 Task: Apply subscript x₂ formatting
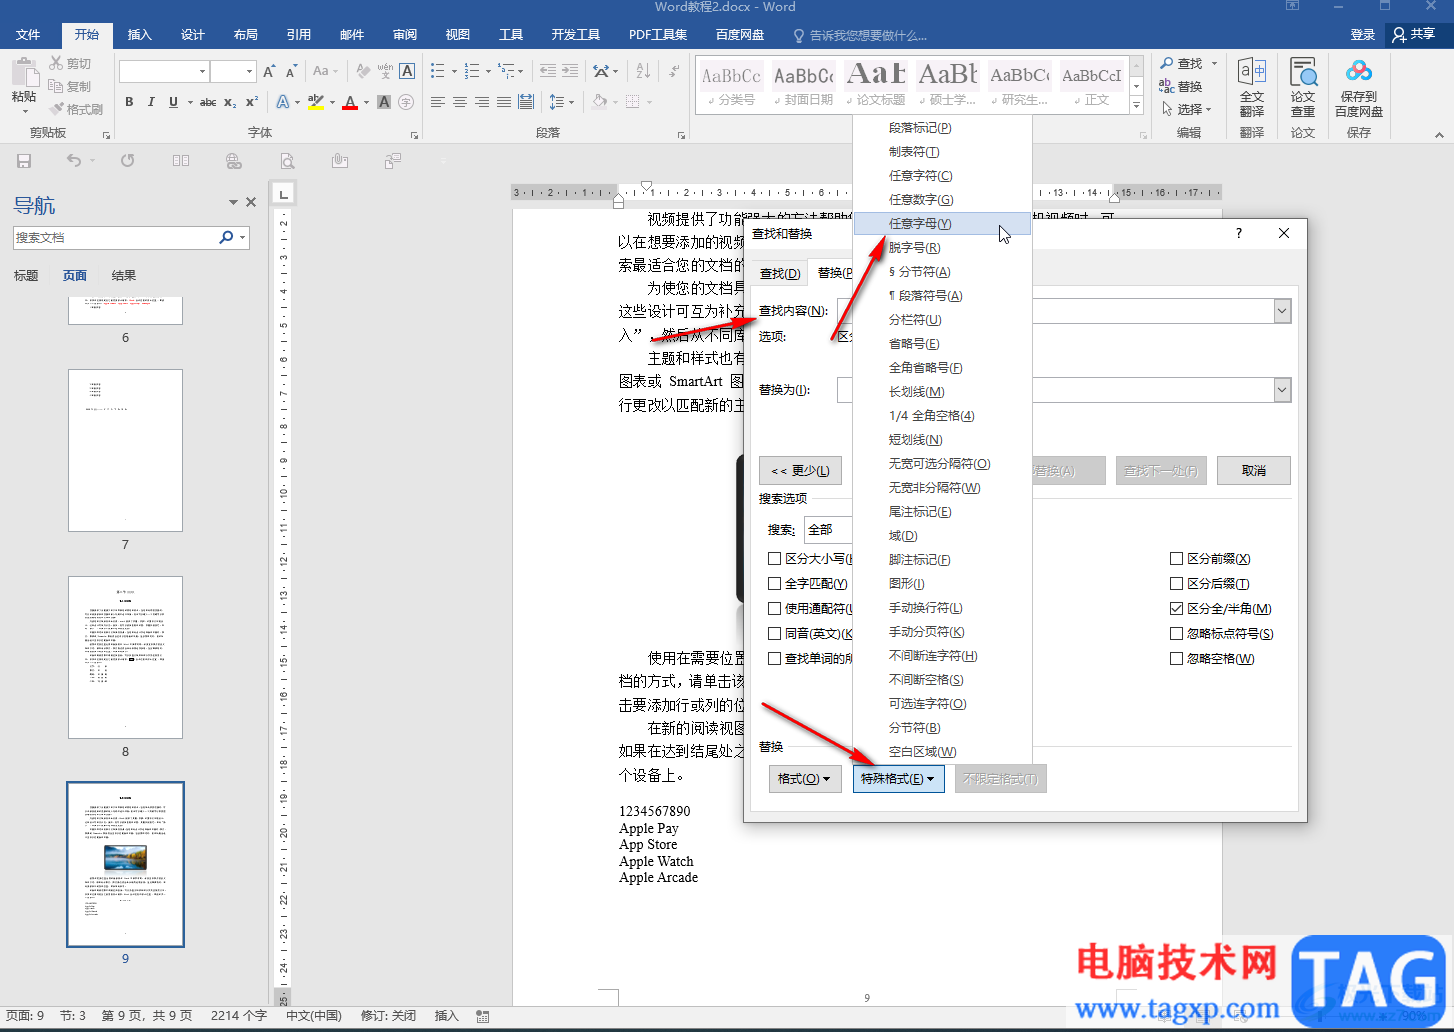tap(230, 102)
